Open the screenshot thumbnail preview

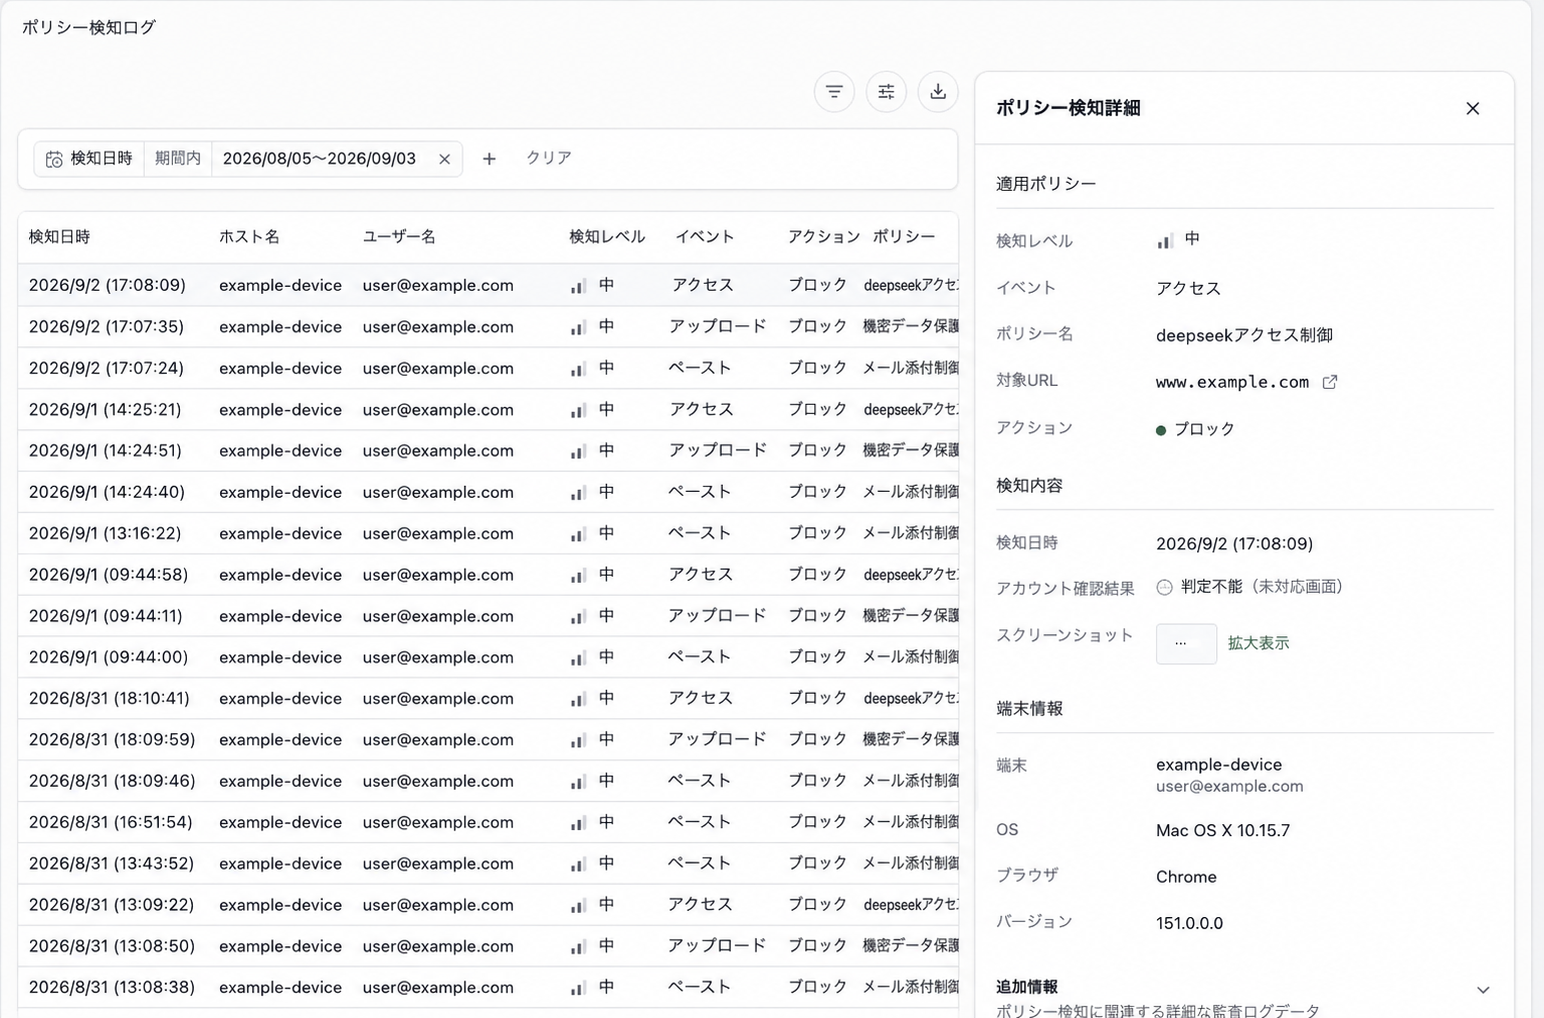[x=1186, y=644]
